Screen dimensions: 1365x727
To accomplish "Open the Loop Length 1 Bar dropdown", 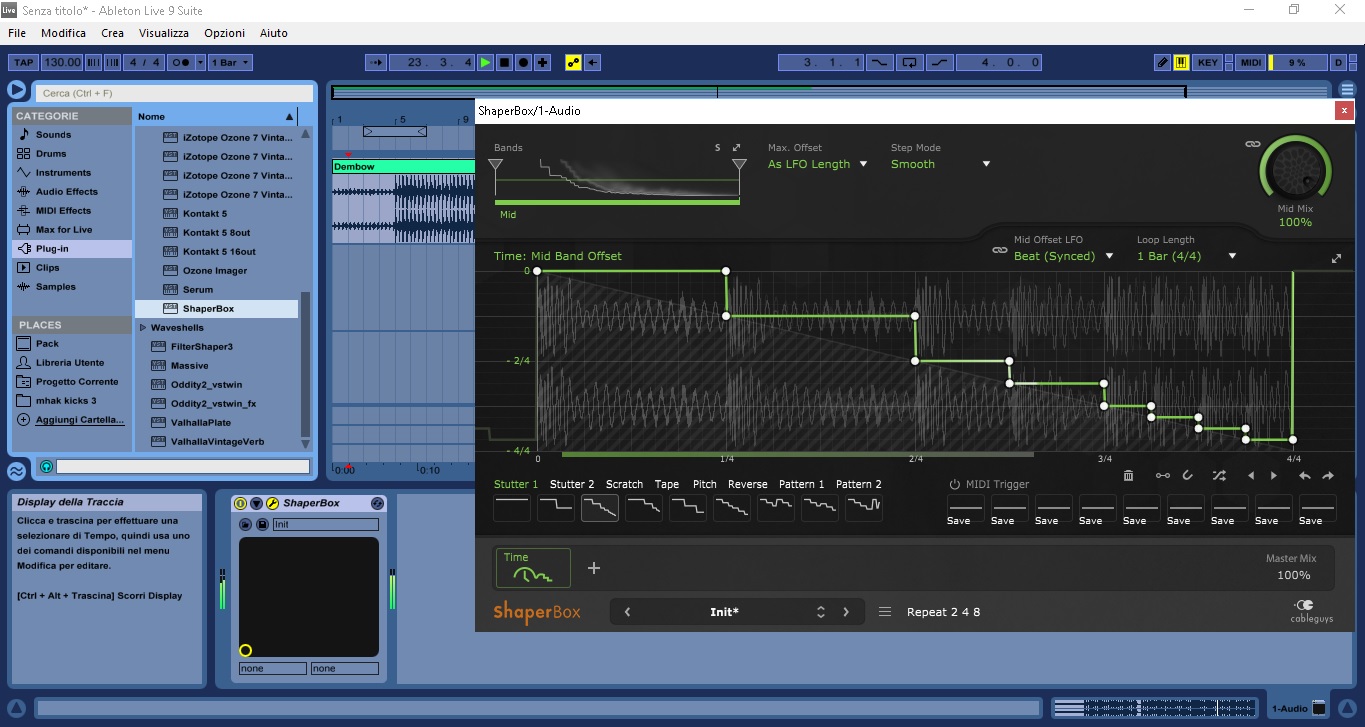I will pos(1186,256).
